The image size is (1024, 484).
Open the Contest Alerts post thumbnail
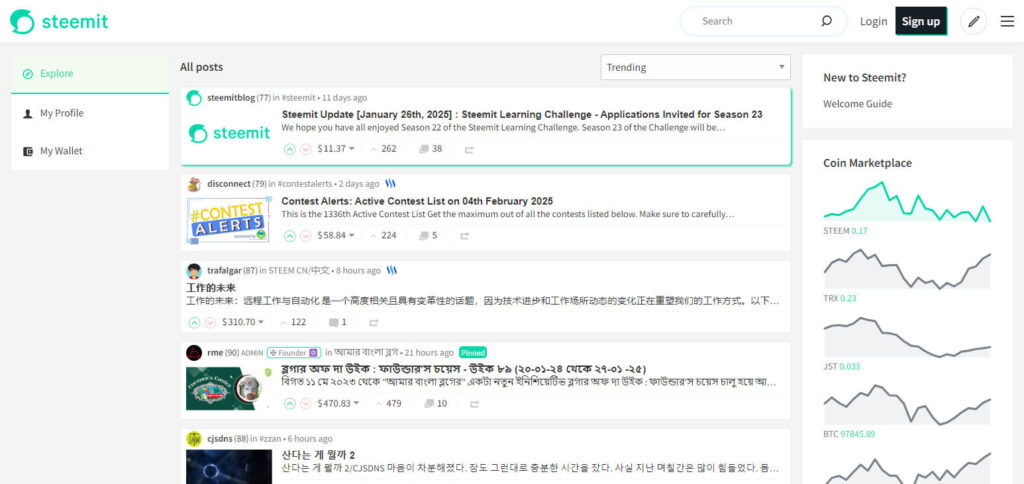(x=229, y=221)
